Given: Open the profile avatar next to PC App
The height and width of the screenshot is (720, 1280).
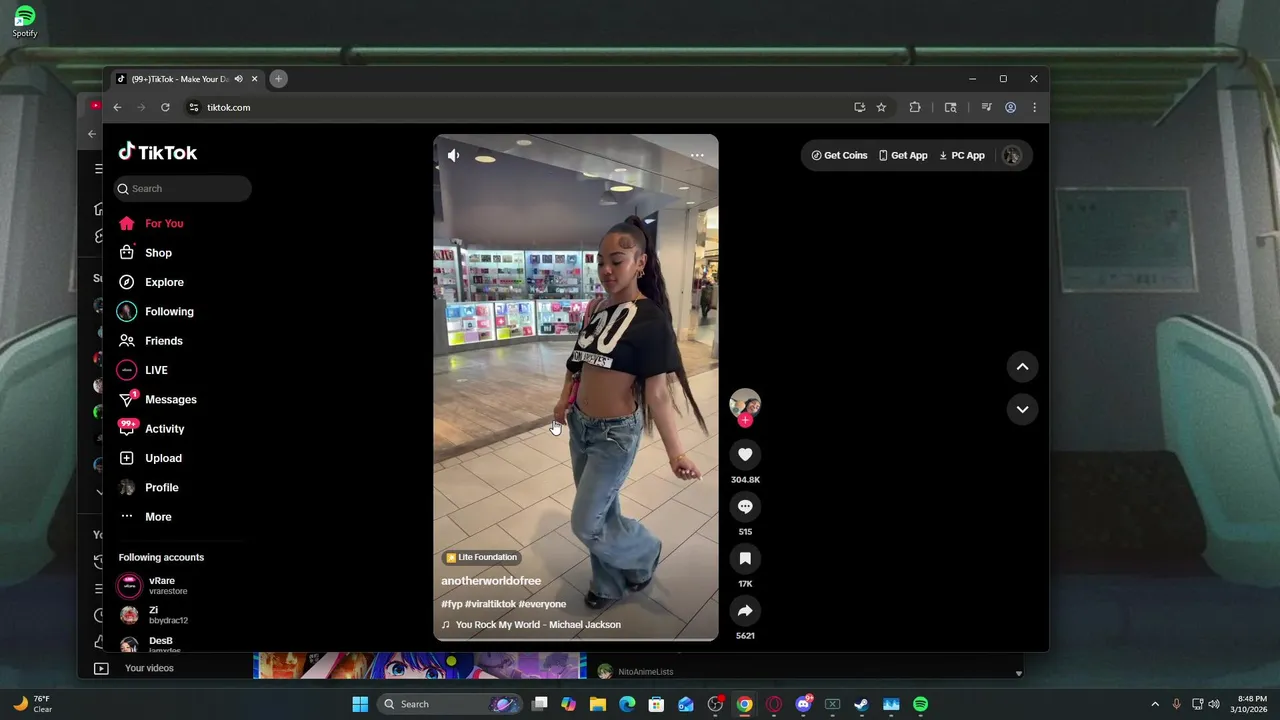Looking at the screenshot, I should tap(1012, 155).
